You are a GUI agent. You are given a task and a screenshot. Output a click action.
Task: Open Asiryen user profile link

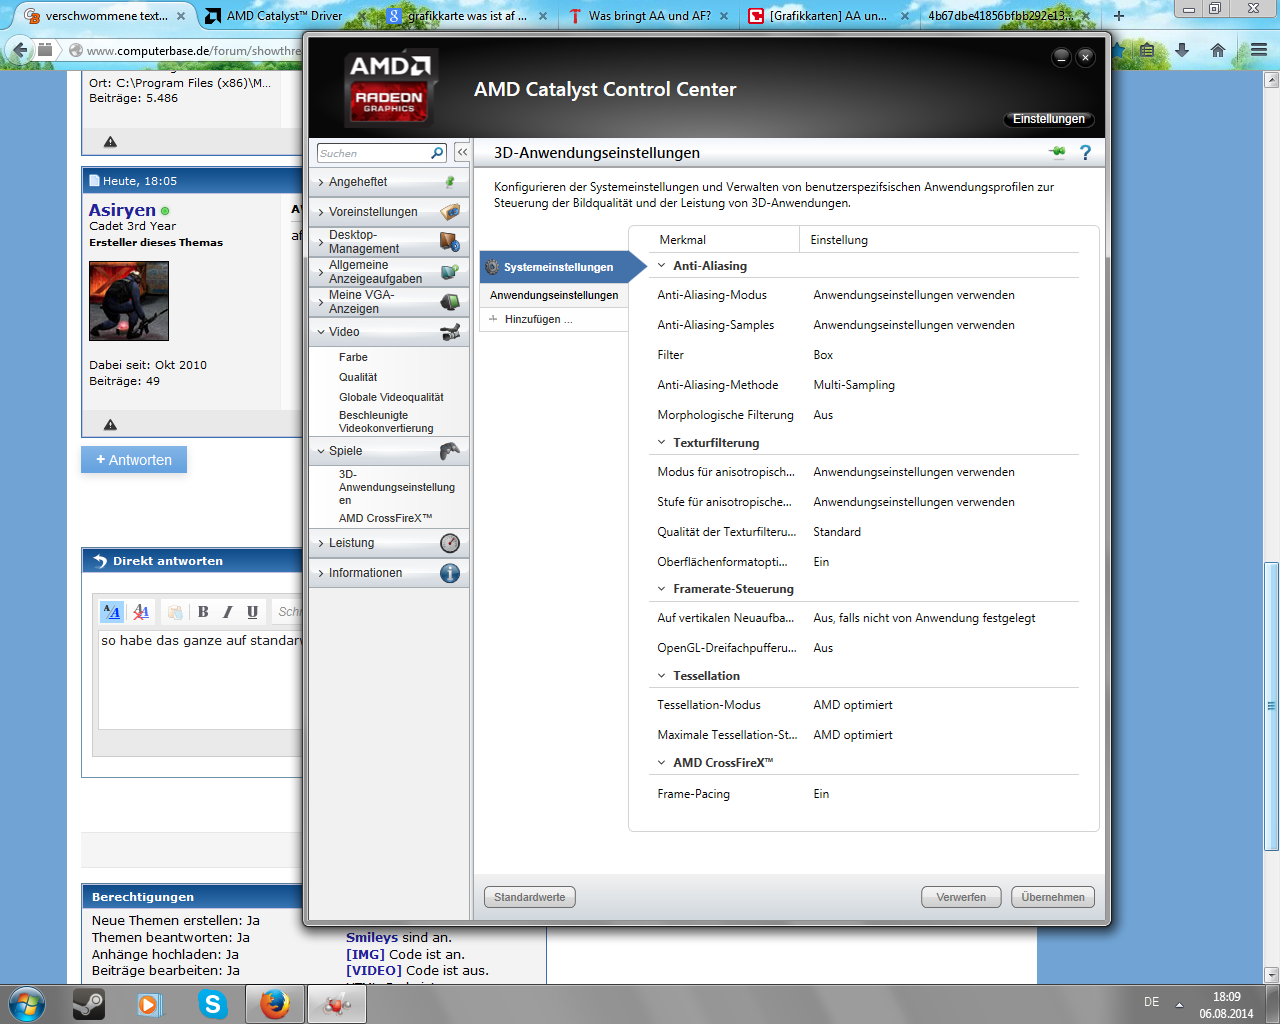[122, 210]
